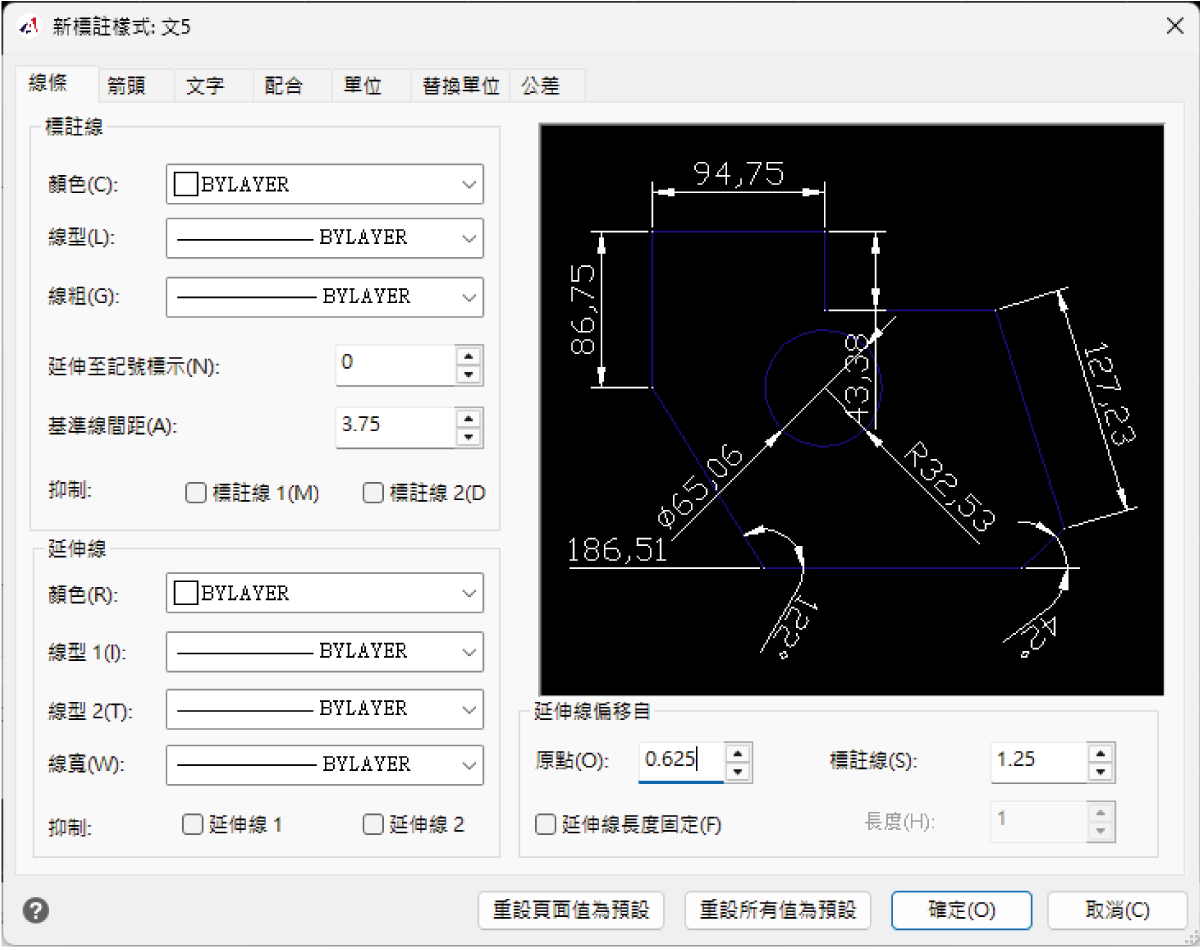This screenshot has height=950, width=1200.
Task: Close the dimension style dialog
Action: (1175, 27)
